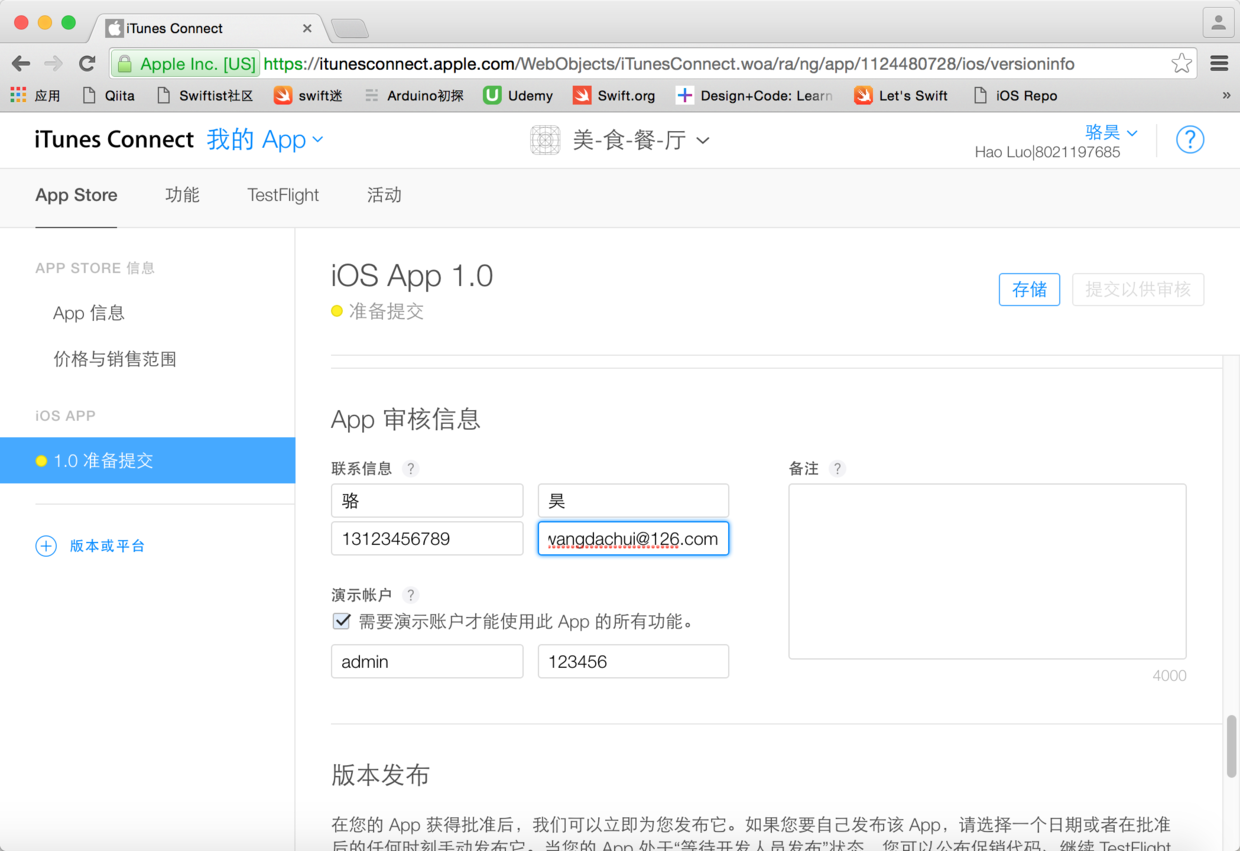Open the Let's Swift bookmark
This screenshot has width=1240, height=851.
click(x=901, y=96)
